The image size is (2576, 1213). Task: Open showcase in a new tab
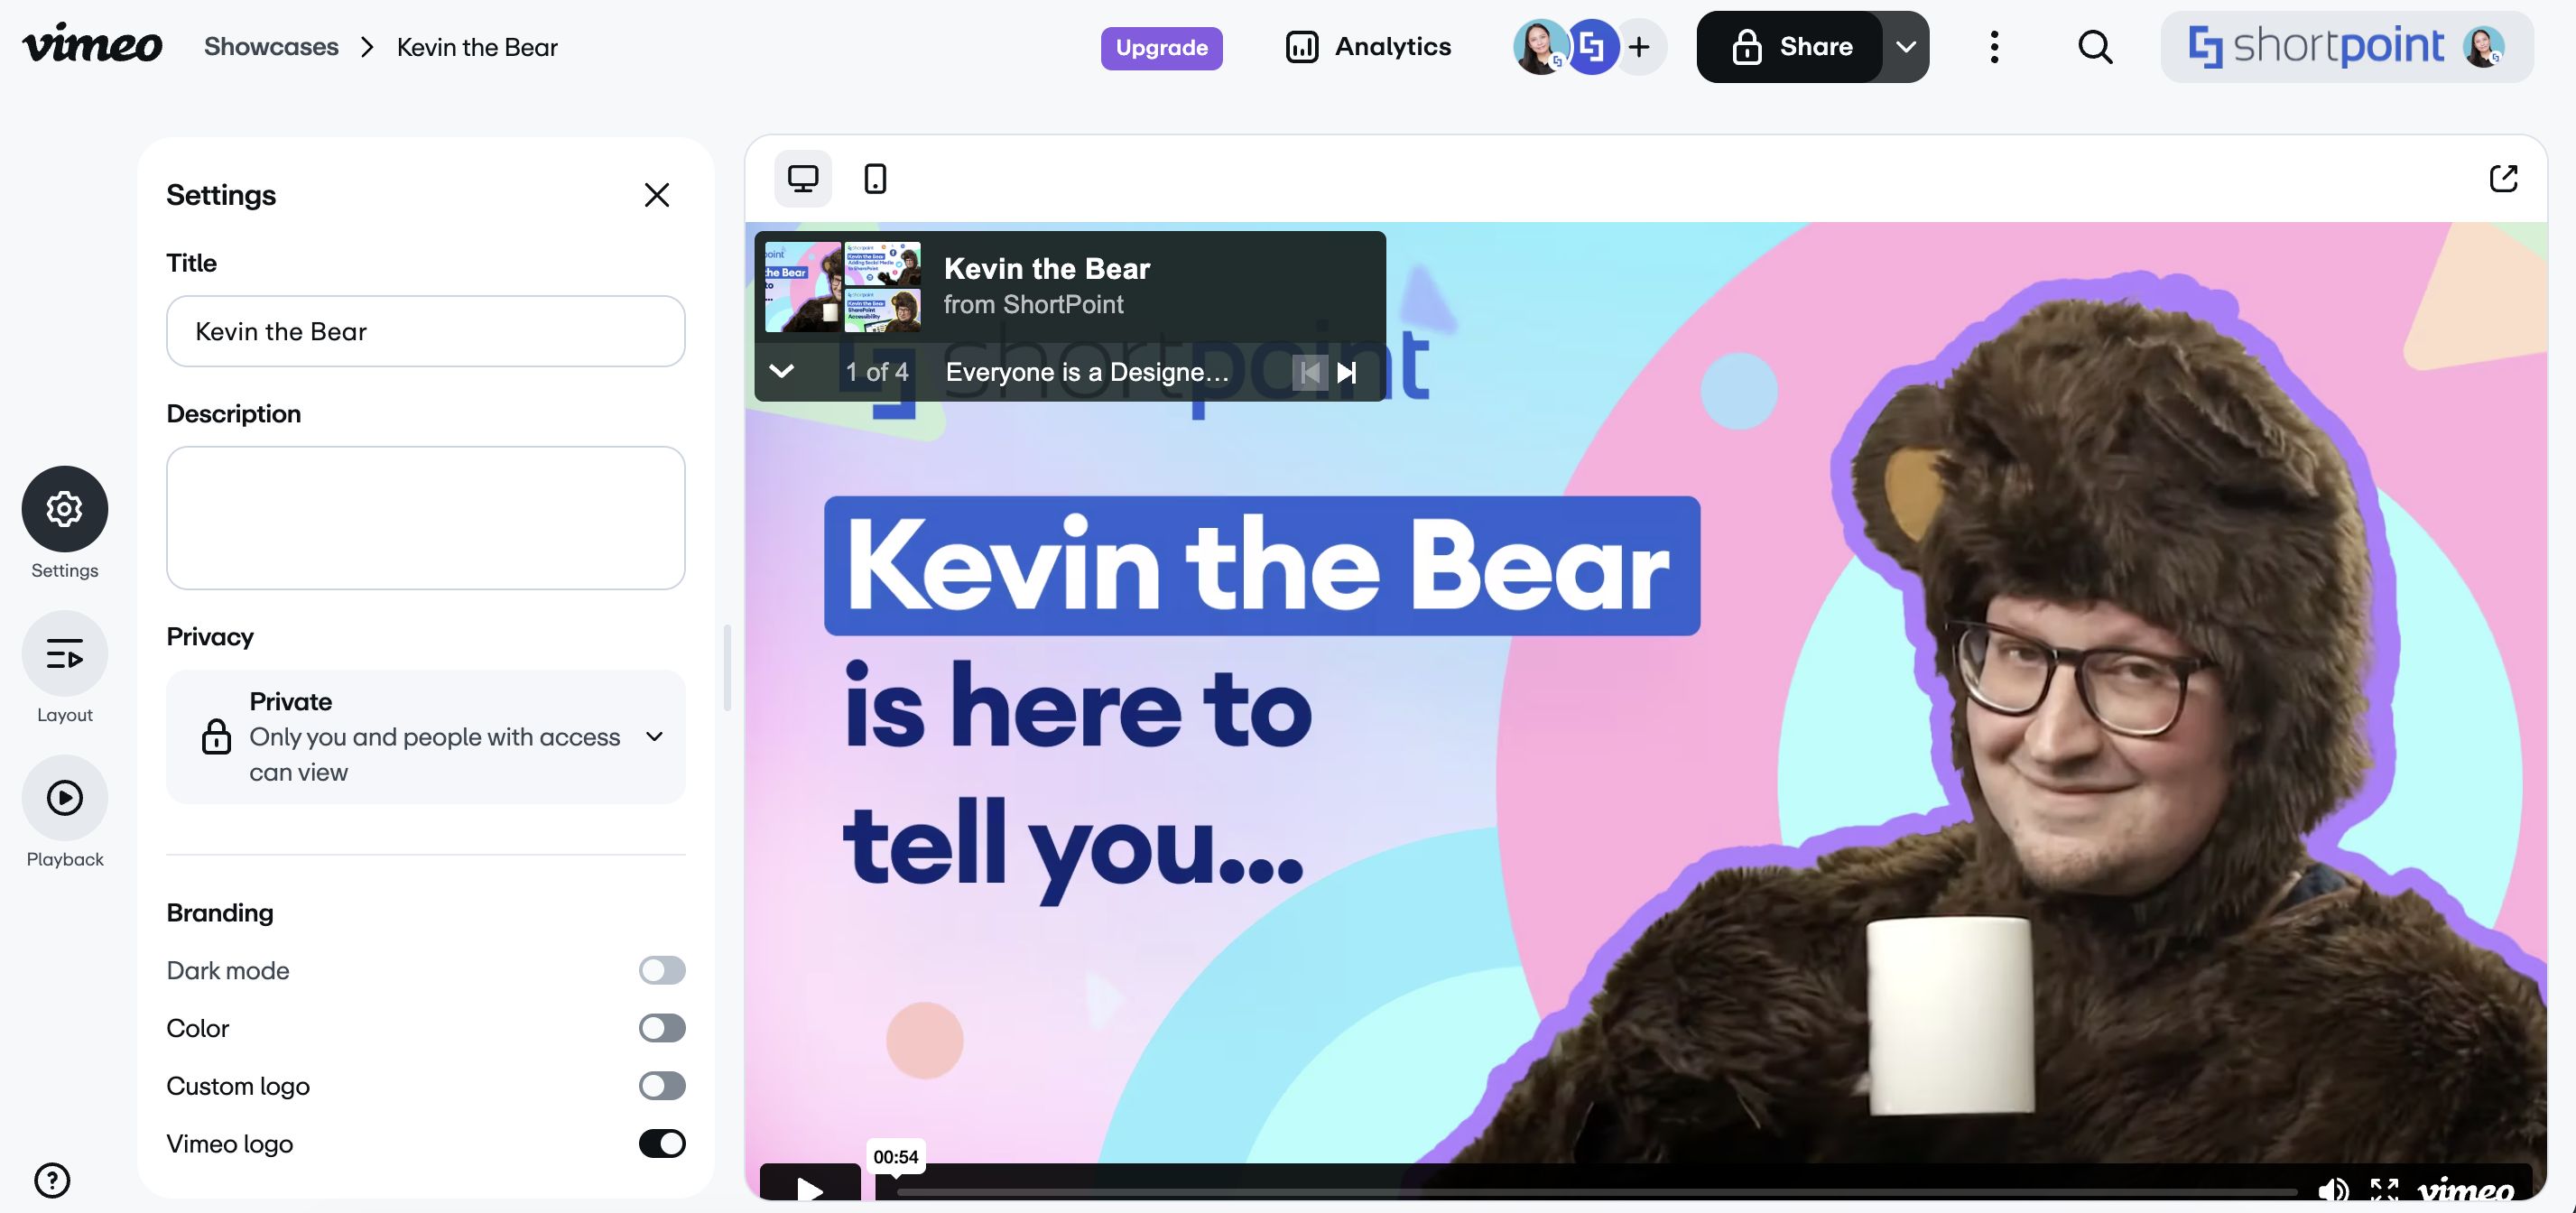(2505, 178)
